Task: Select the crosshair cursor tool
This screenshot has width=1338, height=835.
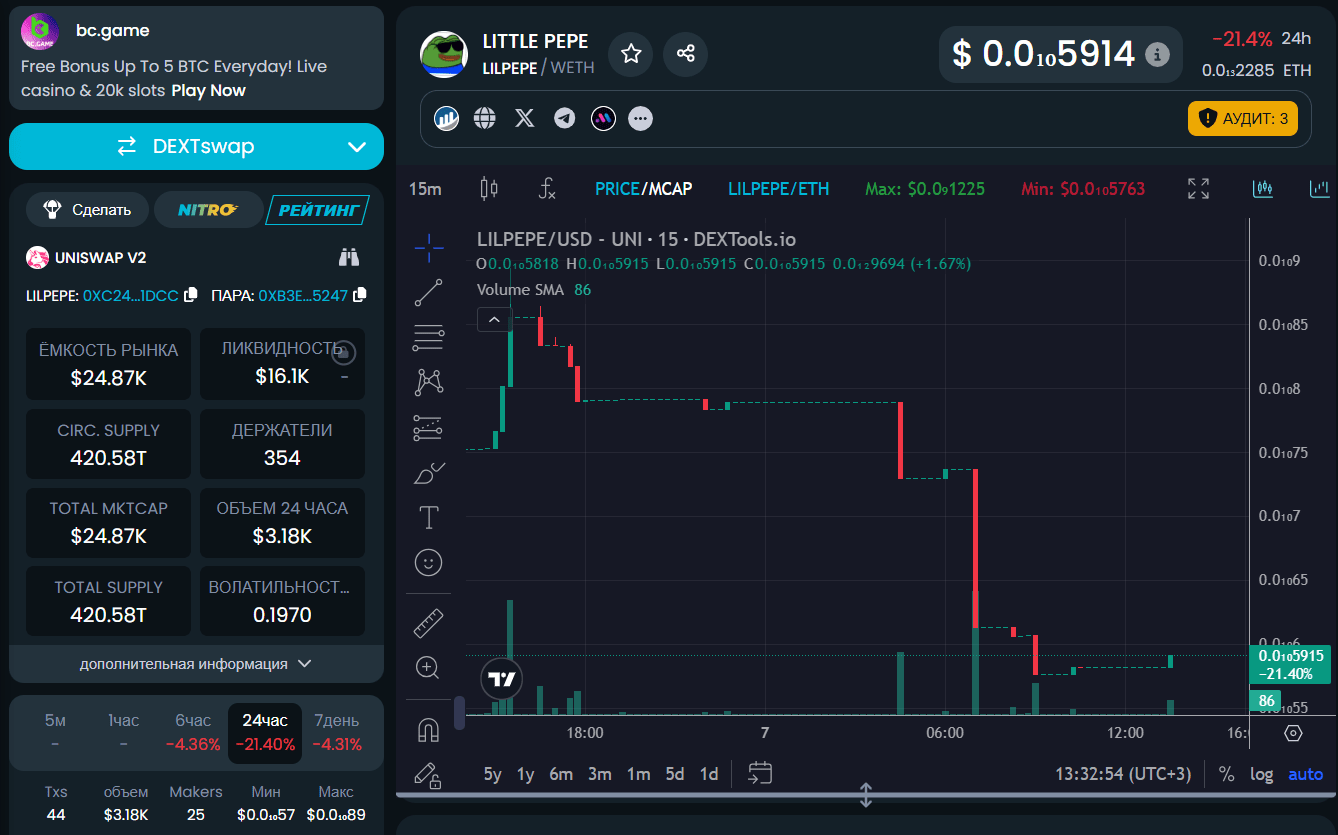Action: coord(429,246)
